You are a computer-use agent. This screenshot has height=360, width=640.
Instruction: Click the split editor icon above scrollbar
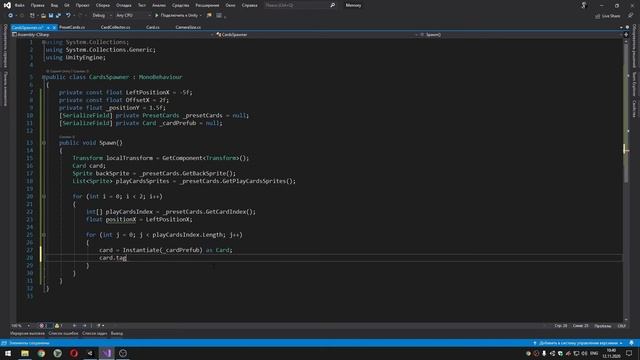coord(626,35)
